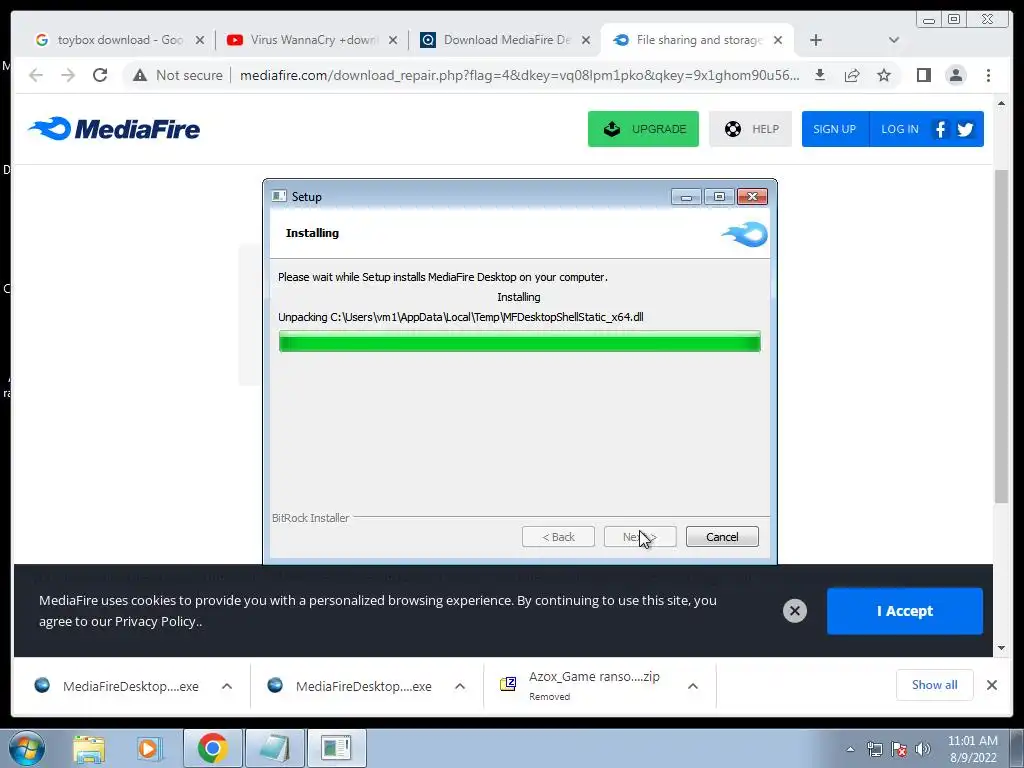Open the Chrome side panel
Viewport: 1024px width, 768px height.
pyautogui.click(x=923, y=76)
